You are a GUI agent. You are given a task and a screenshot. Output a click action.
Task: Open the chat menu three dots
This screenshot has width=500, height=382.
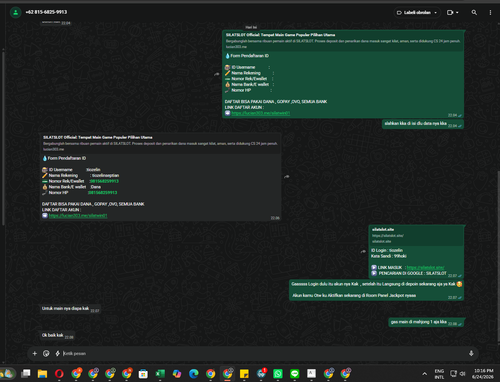pos(490,12)
